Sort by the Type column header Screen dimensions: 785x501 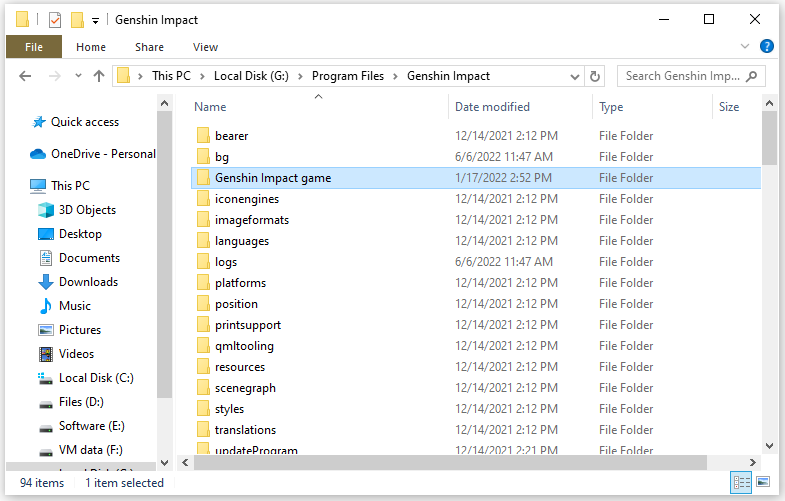click(611, 107)
